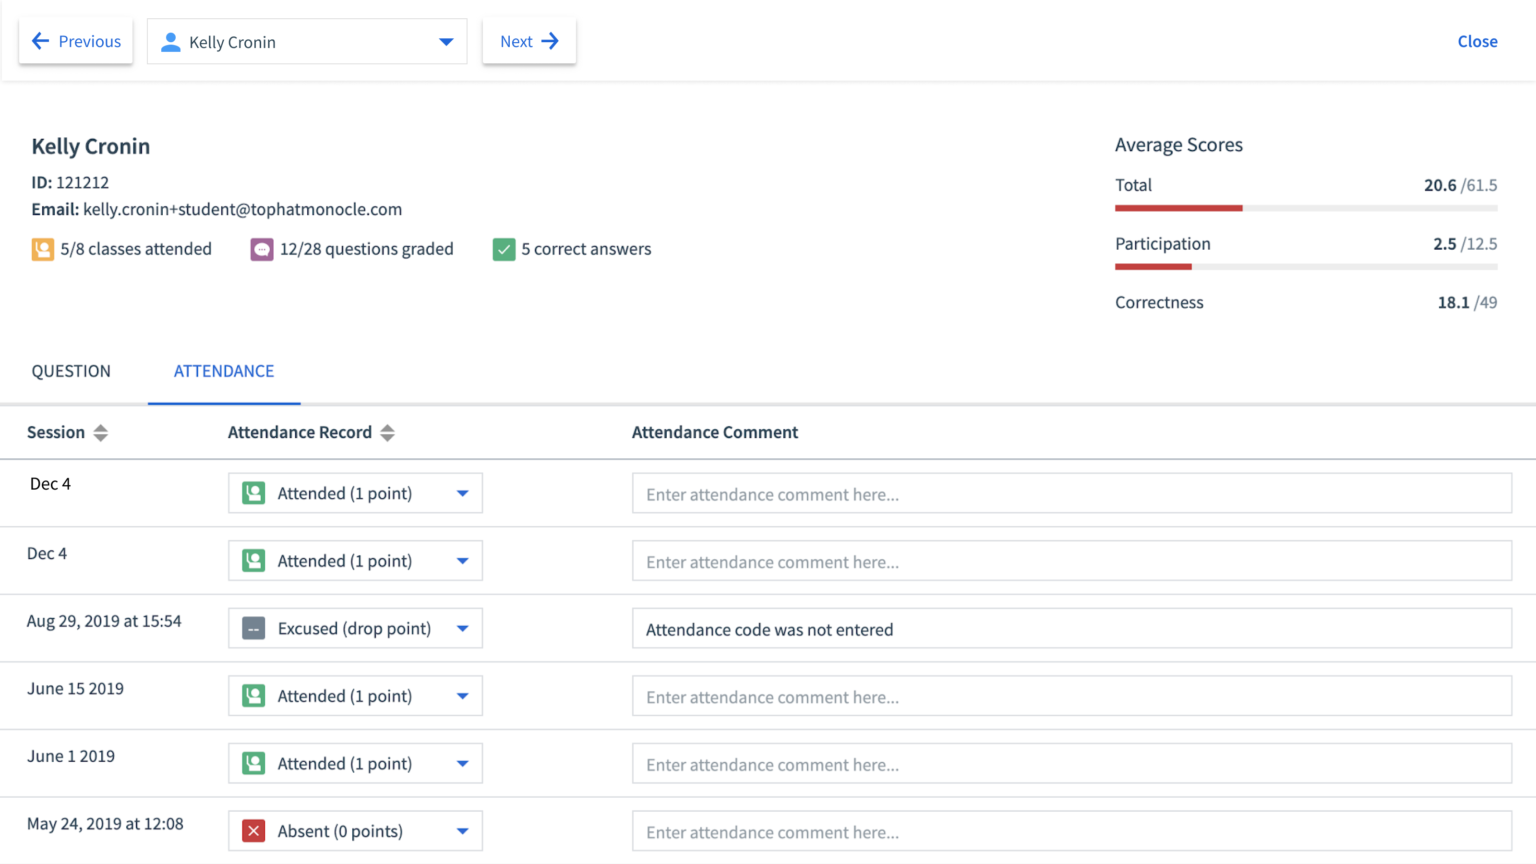The width and height of the screenshot is (1536, 864).
Task: Open the Absent (0 points) dropdown
Action: tap(462, 831)
